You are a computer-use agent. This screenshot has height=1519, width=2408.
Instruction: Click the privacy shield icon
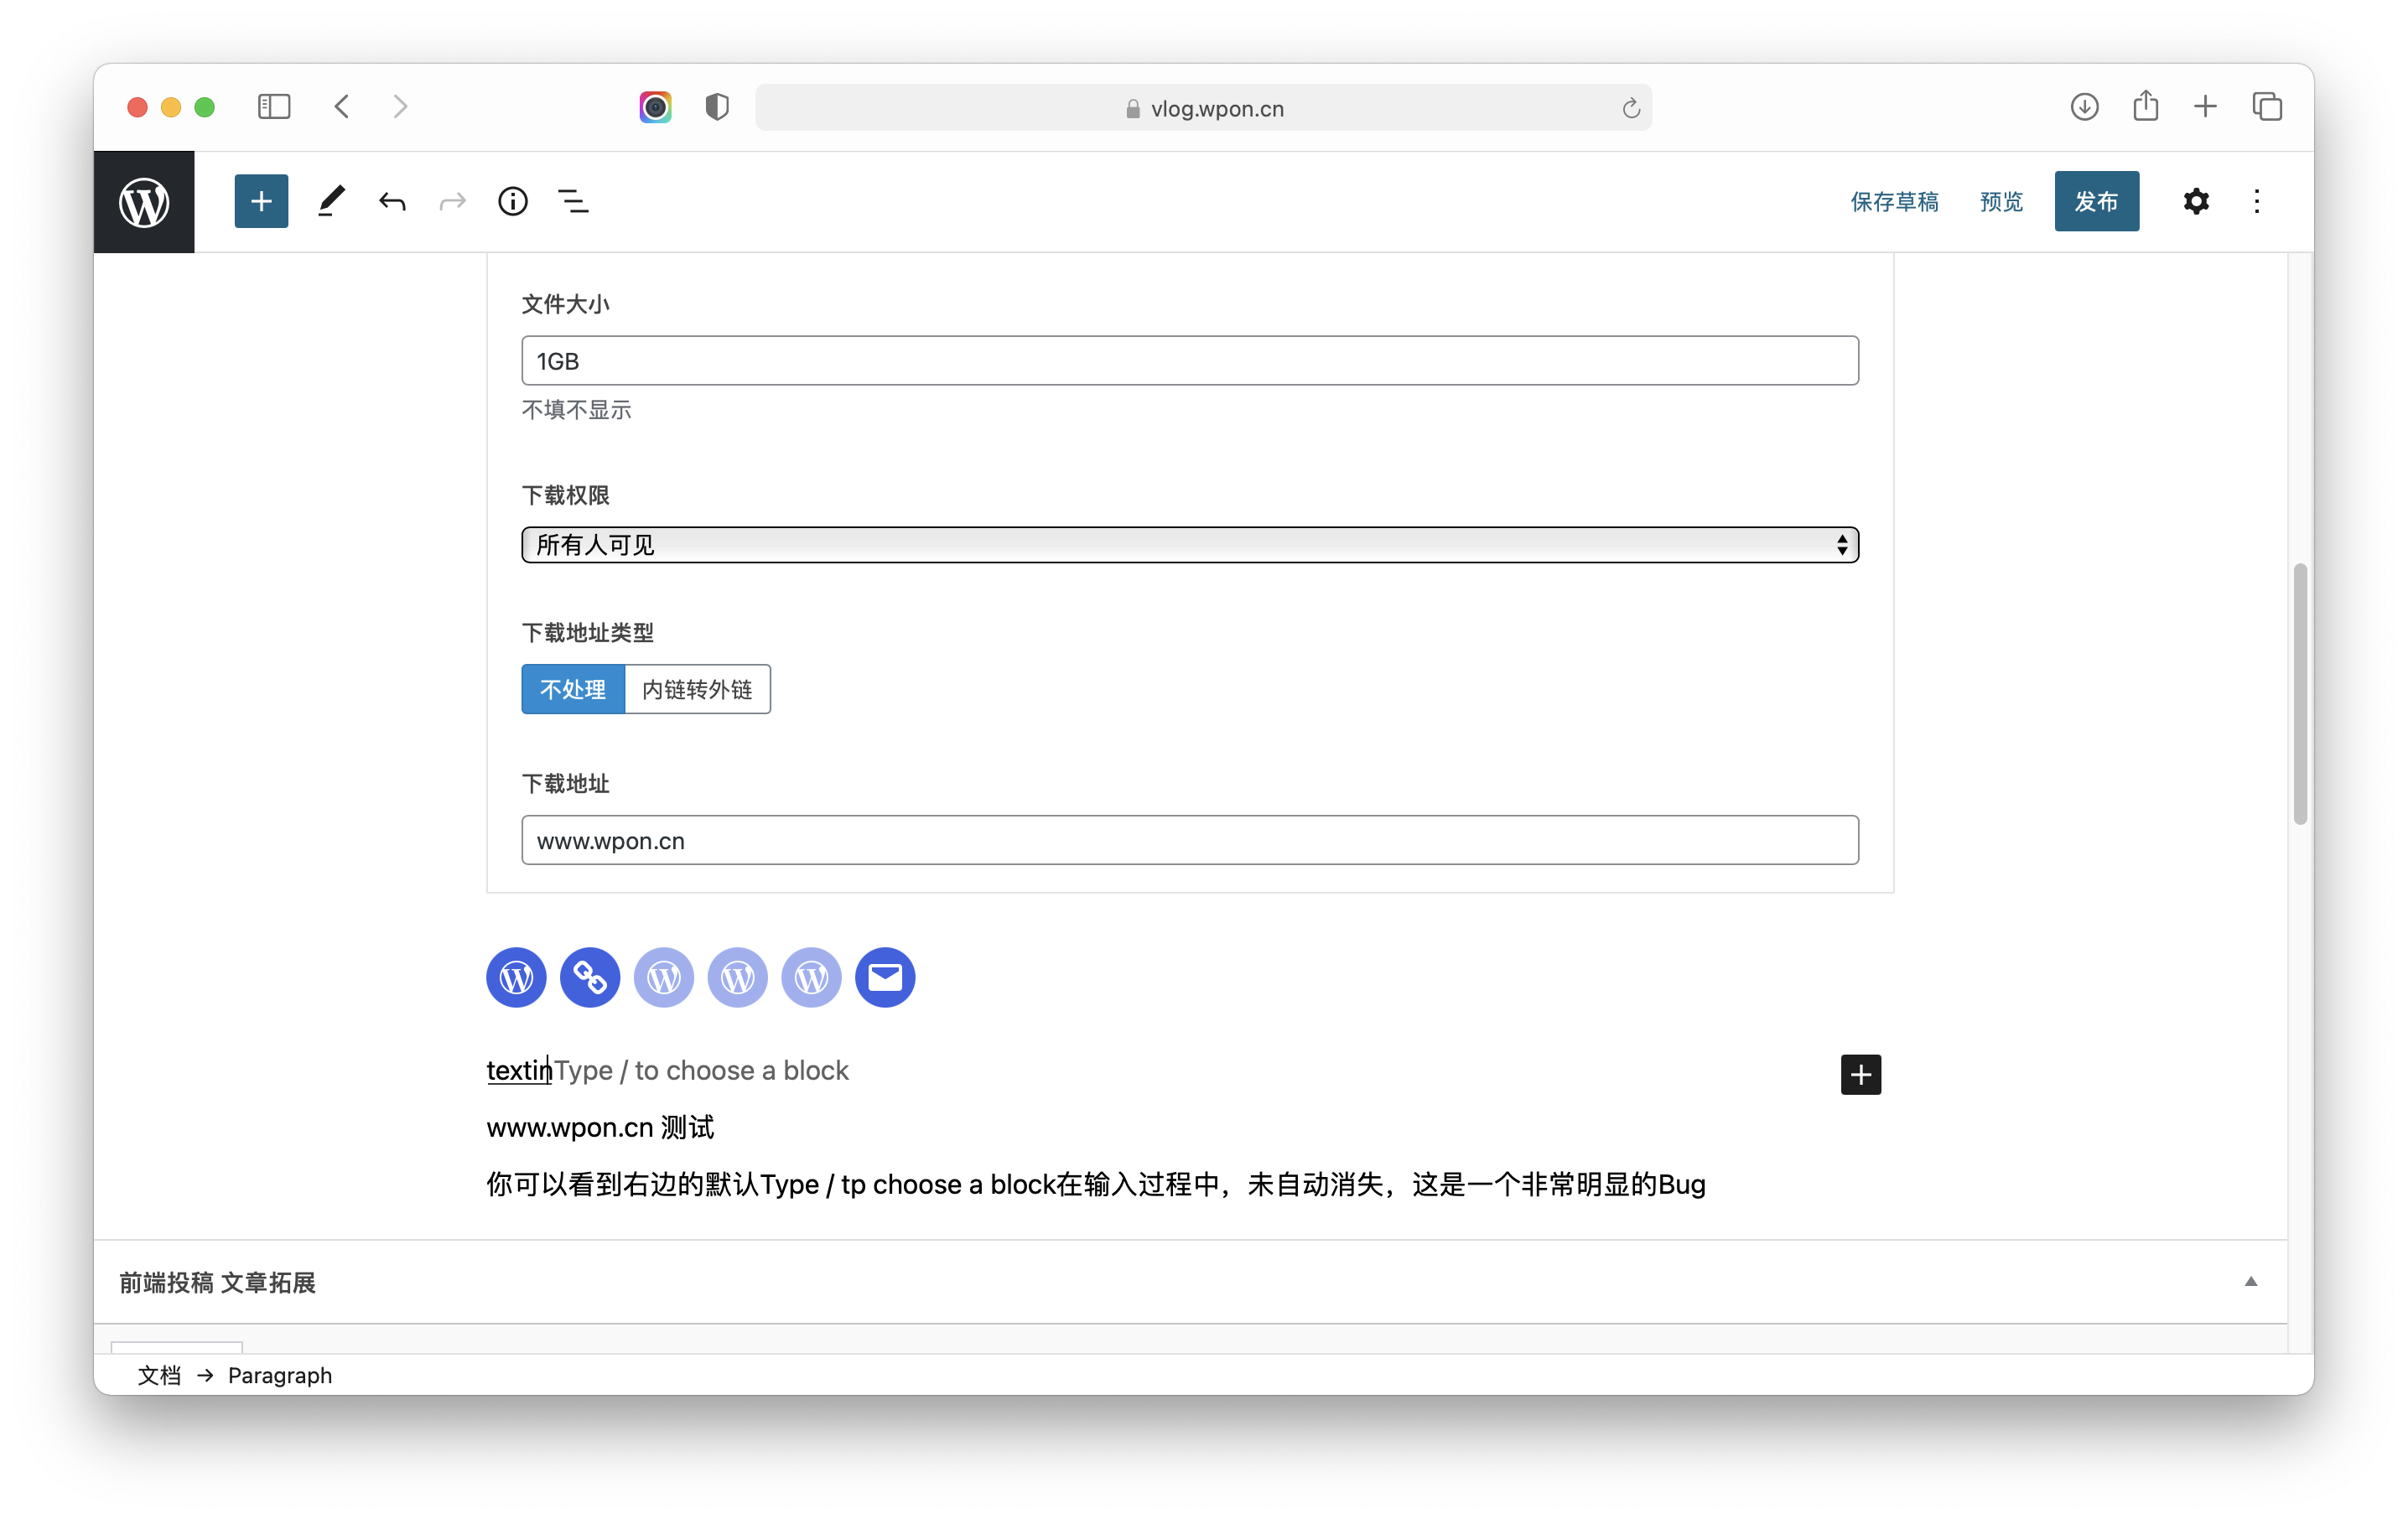click(717, 107)
